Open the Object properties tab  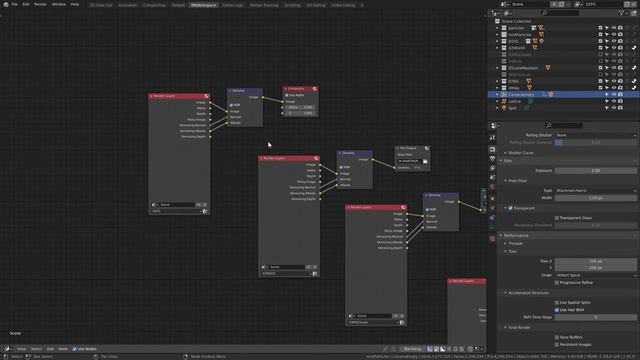[x=492, y=199]
